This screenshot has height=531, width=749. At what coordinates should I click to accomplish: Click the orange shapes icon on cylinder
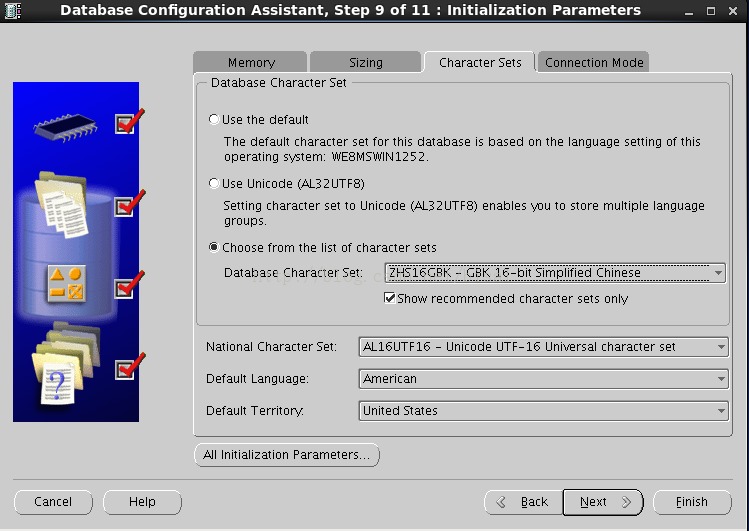coord(67,284)
